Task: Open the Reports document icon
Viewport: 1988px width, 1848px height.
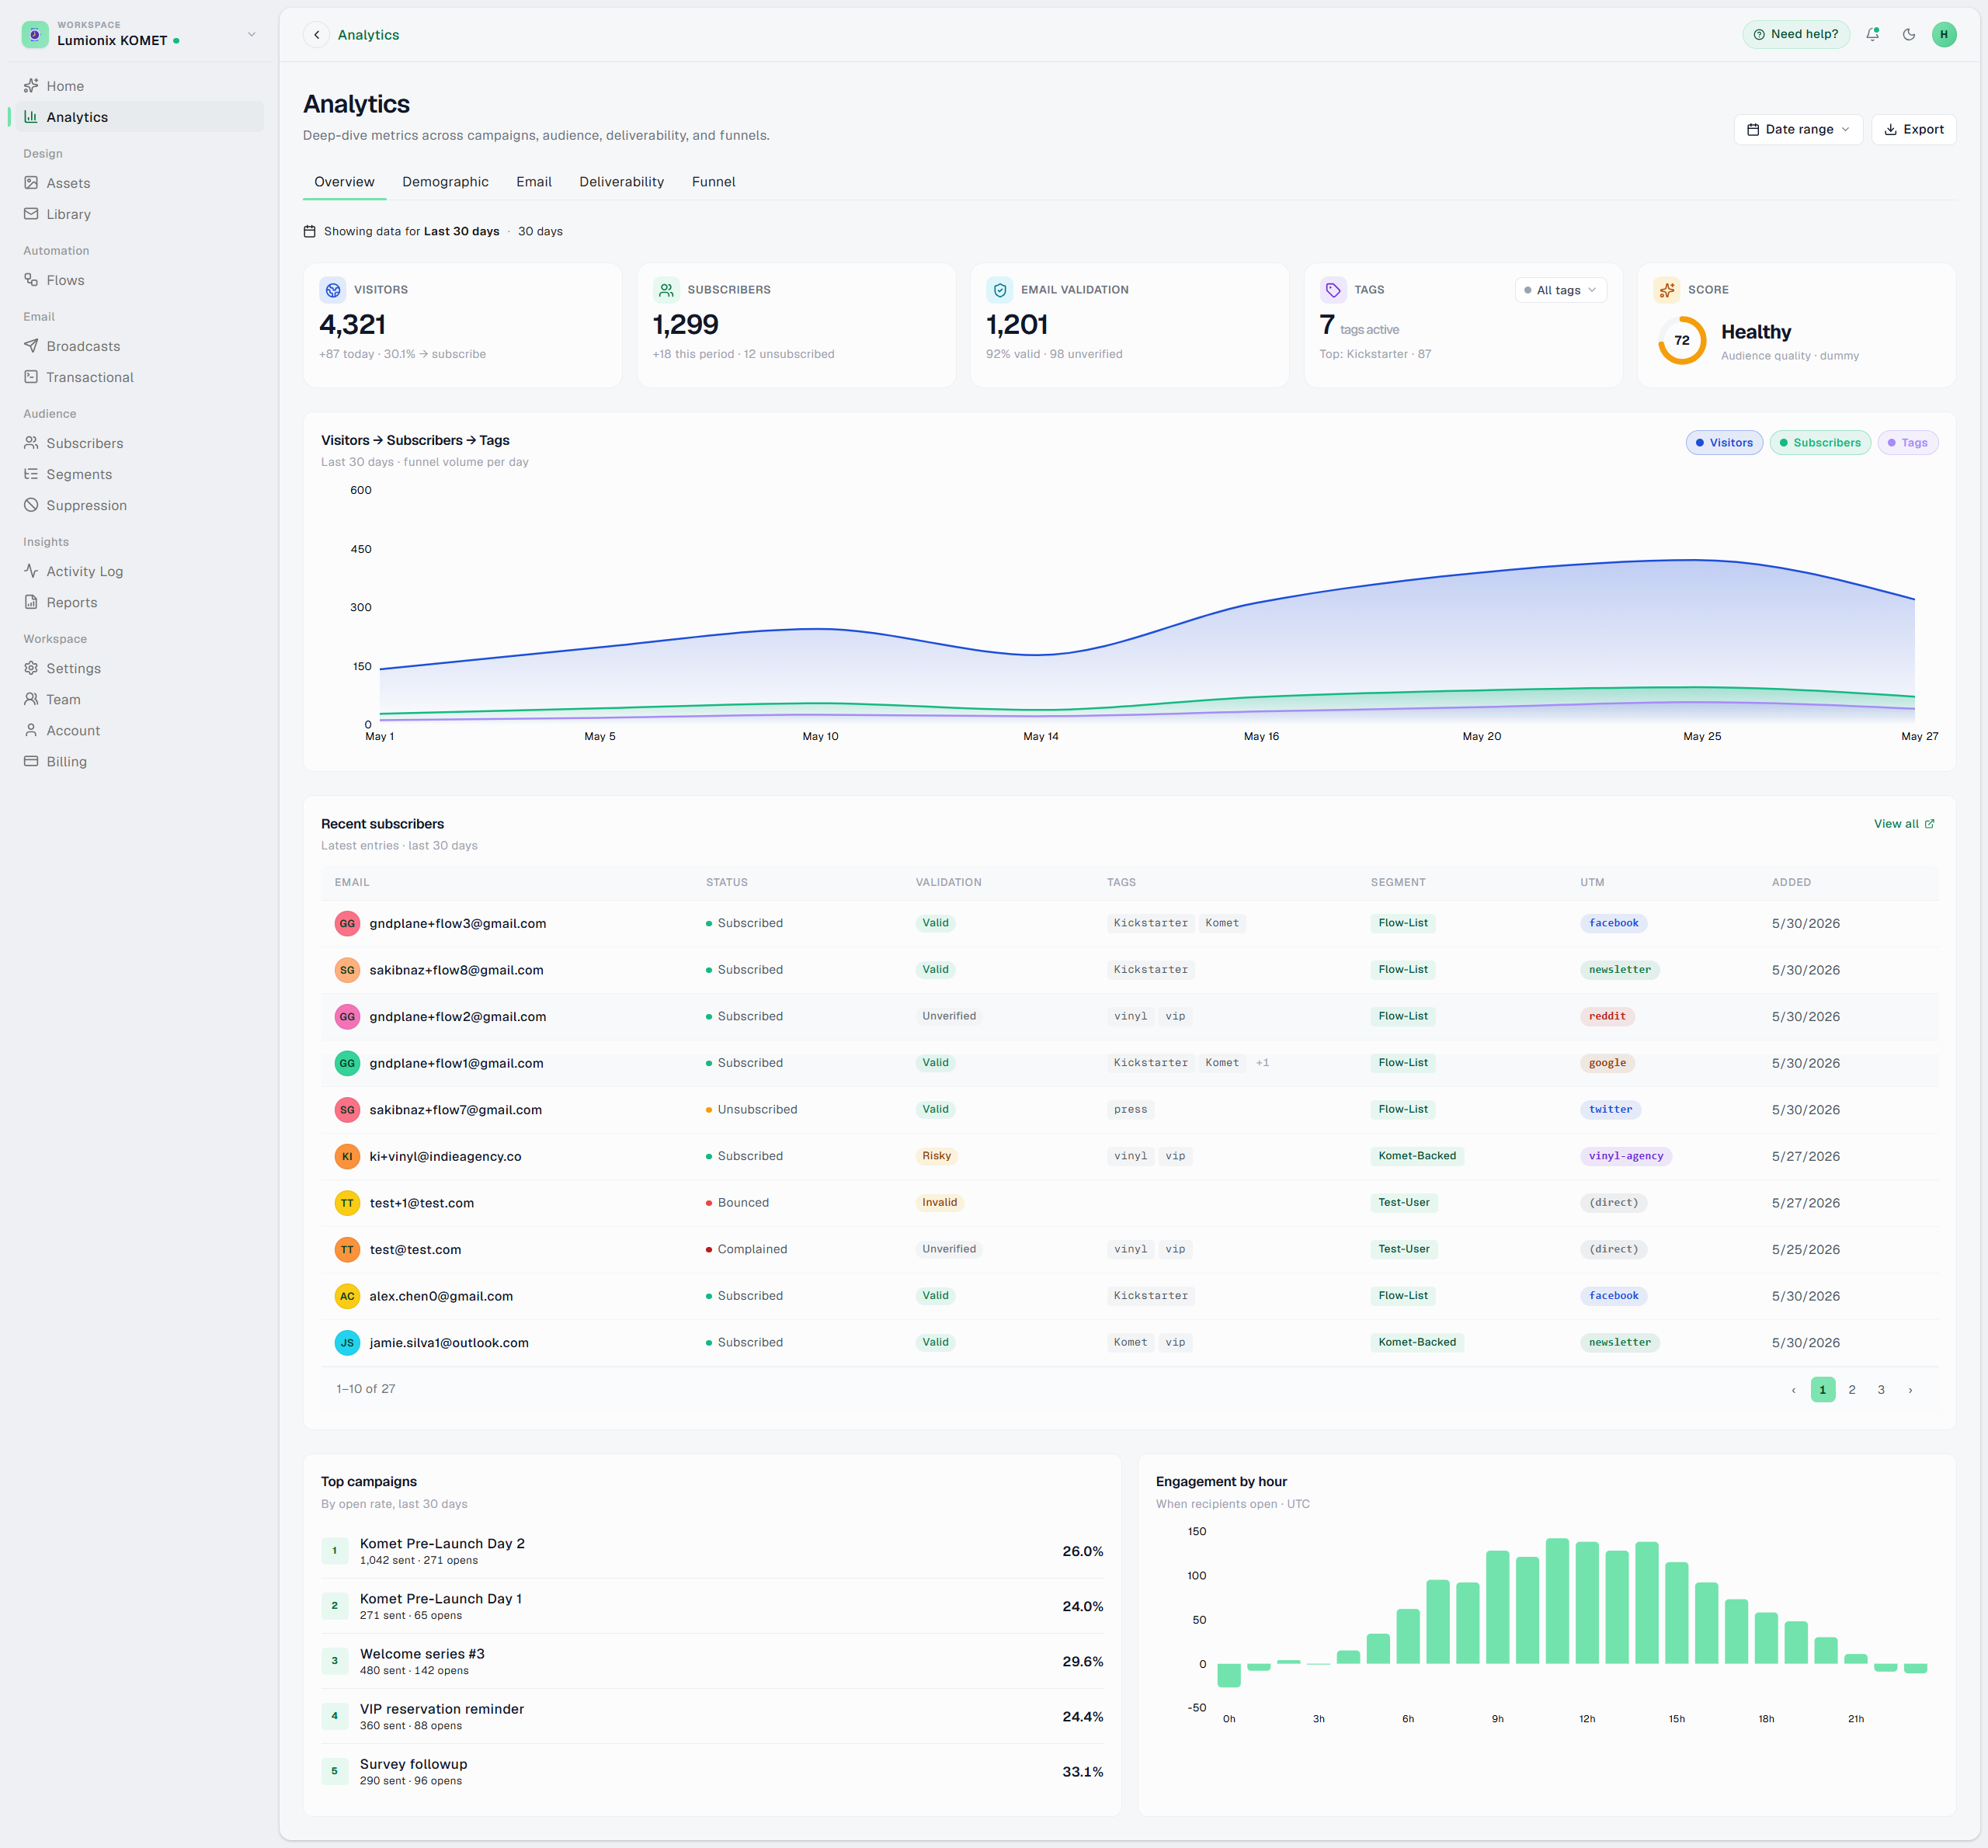Action: [x=31, y=602]
